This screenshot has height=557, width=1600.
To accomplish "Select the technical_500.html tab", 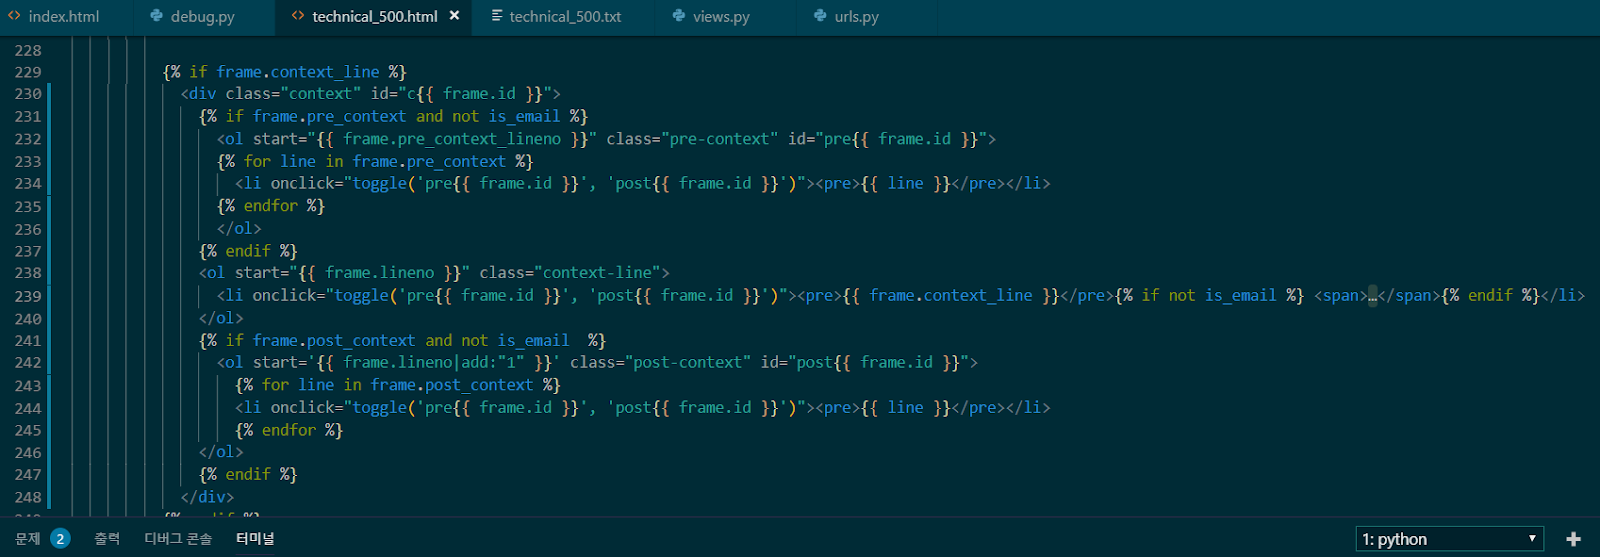I will tap(375, 16).
